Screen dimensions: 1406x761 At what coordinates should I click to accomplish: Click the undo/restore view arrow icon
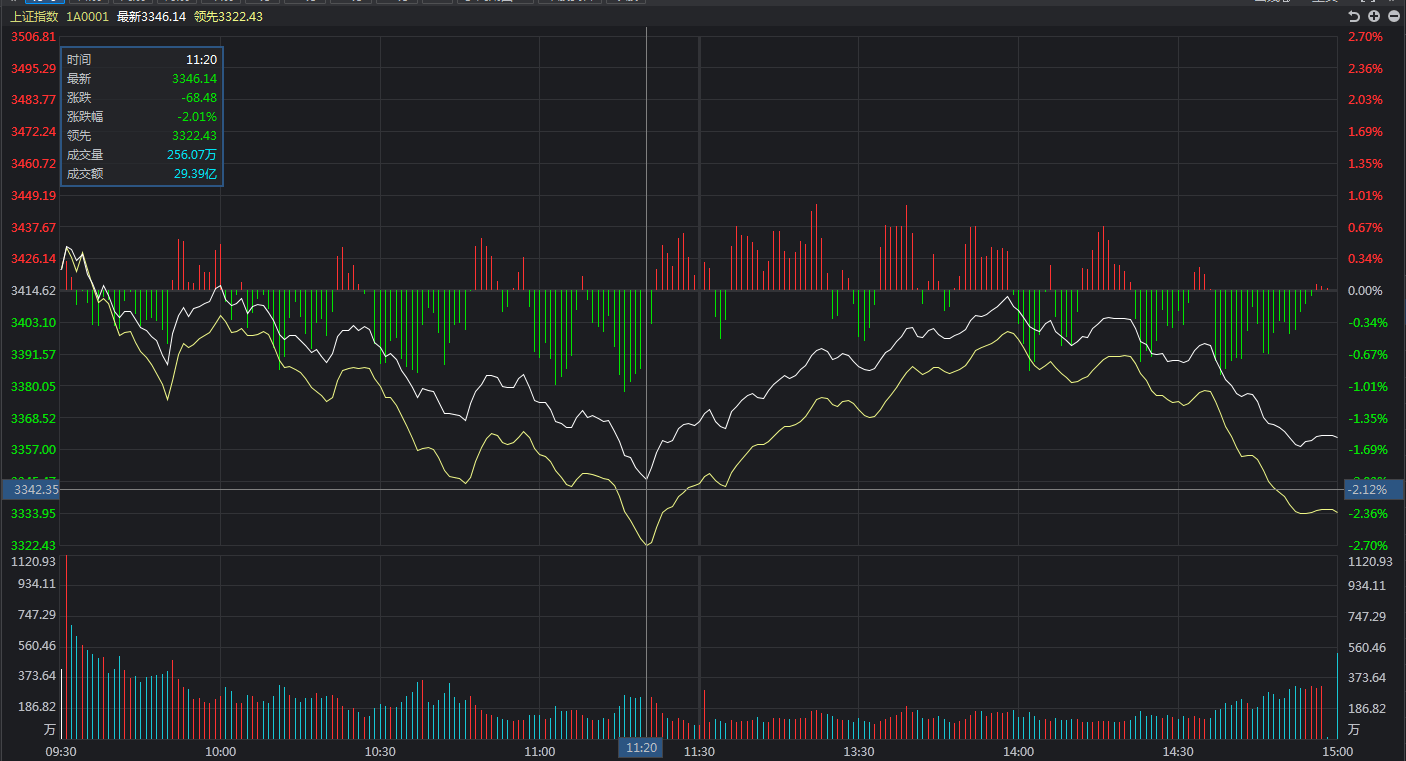(1354, 17)
